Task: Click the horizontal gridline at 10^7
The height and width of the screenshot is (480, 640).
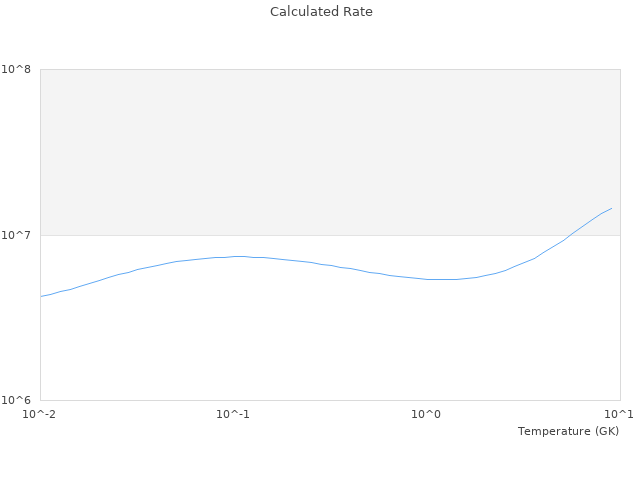Action: 300,235
